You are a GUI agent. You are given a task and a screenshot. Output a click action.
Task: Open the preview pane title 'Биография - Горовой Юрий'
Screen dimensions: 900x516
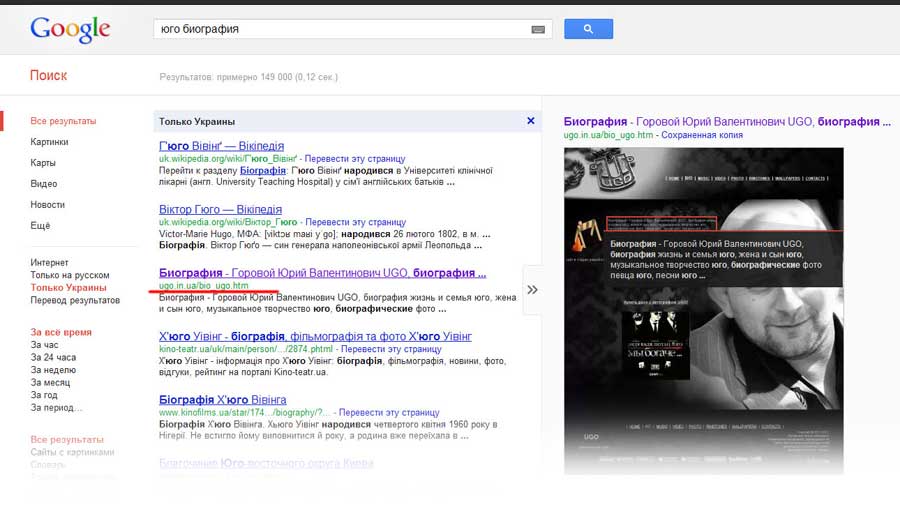coord(727,122)
